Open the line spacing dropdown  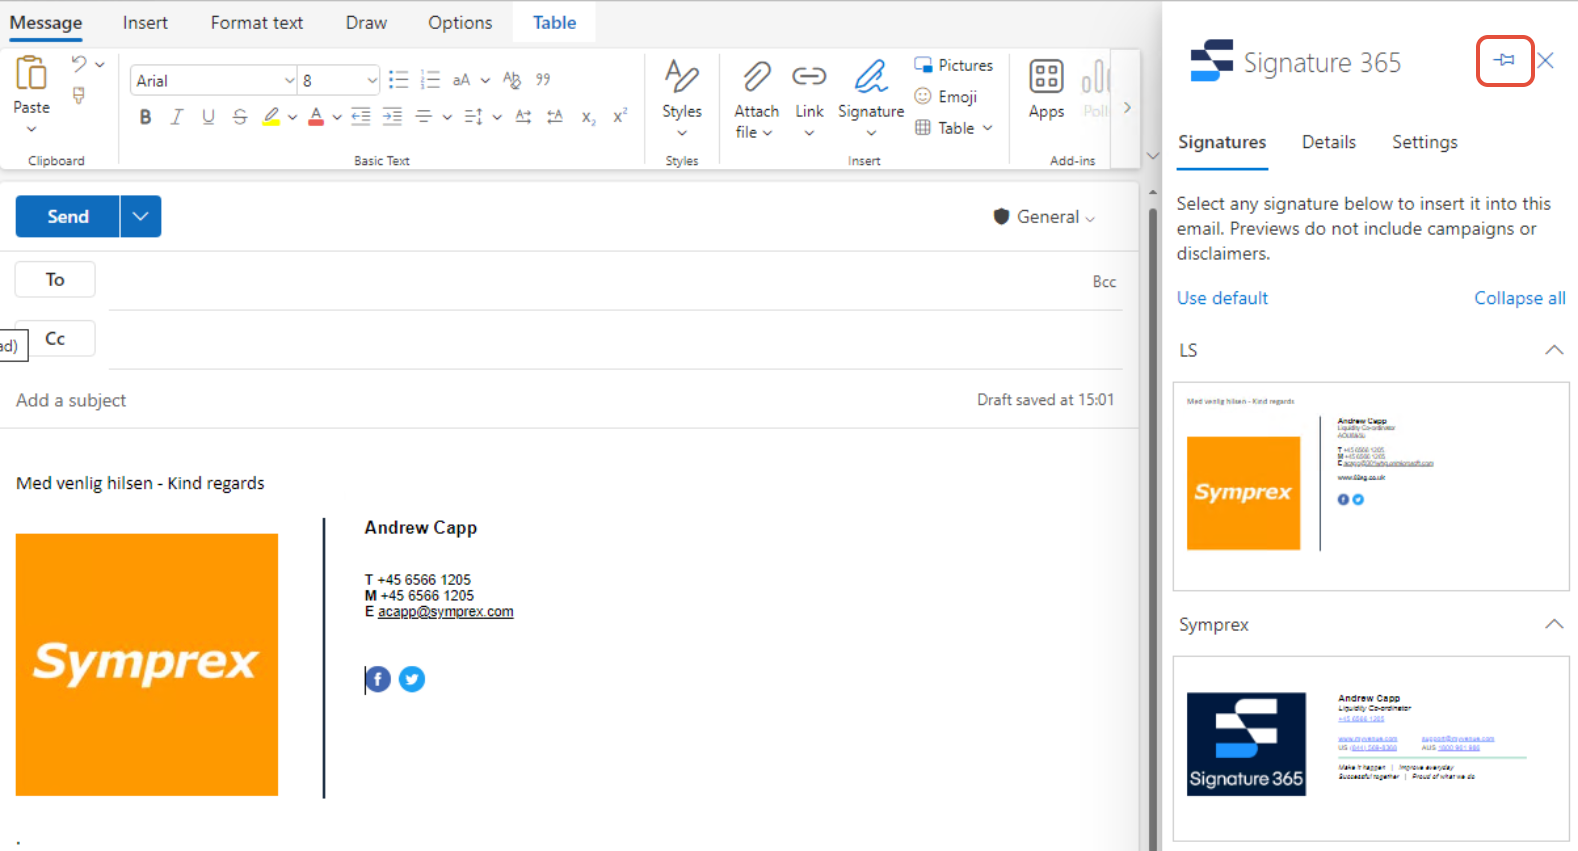[x=483, y=117]
